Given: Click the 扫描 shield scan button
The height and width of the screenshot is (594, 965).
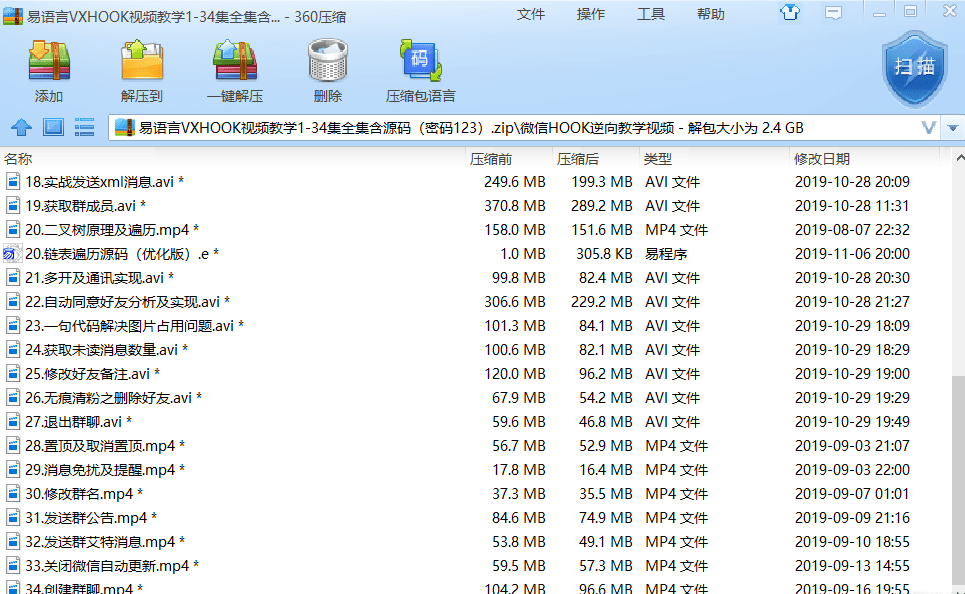Looking at the screenshot, I should click(914, 67).
